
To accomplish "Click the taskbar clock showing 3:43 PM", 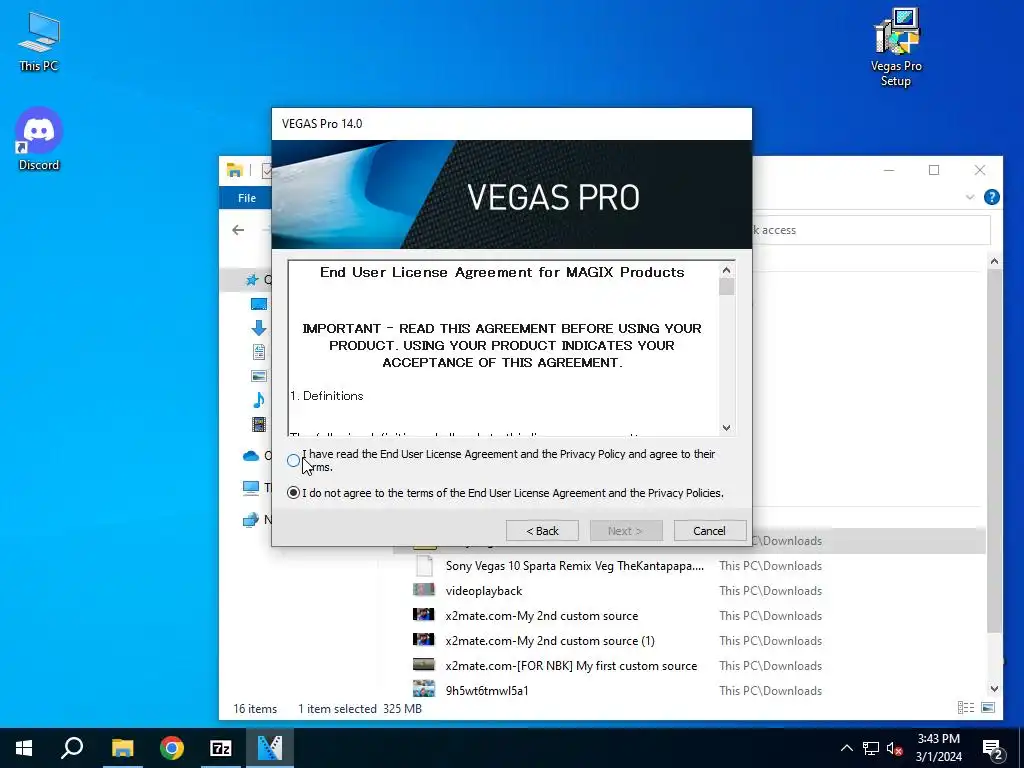I will point(938,748).
